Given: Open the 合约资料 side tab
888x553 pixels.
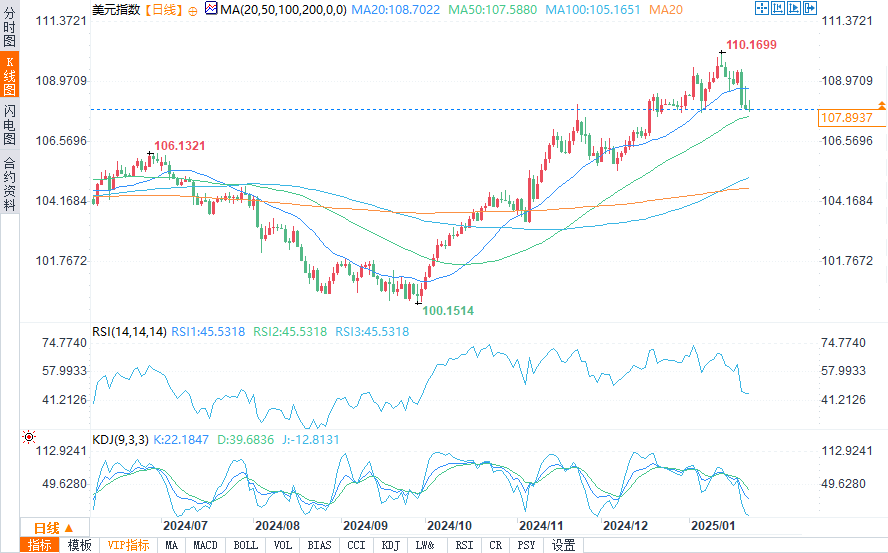Looking at the screenshot, I should (9, 183).
